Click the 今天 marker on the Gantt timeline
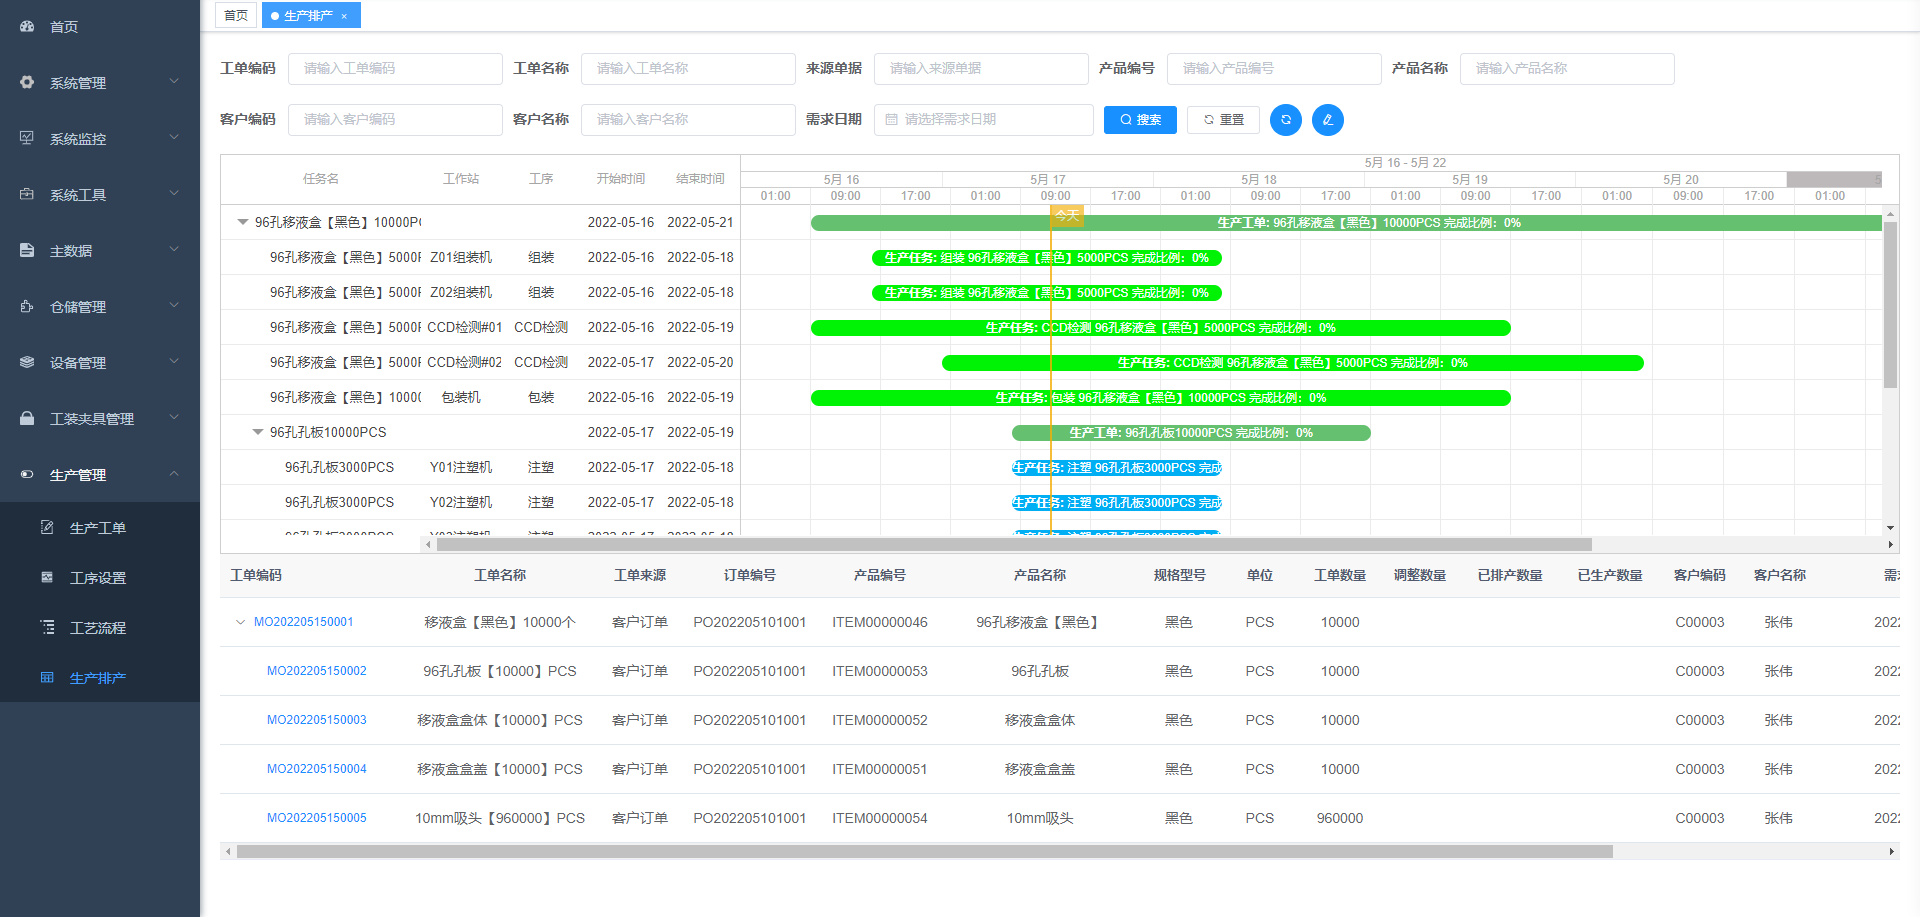The image size is (1920, 917). (x=1067, y=215)
